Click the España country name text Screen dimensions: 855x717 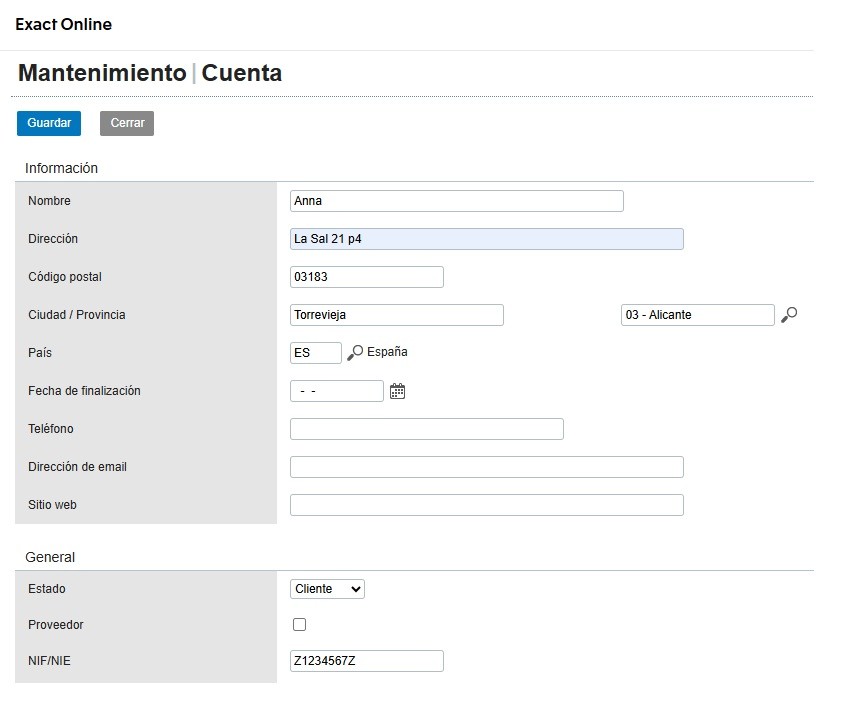pos(387,352)
